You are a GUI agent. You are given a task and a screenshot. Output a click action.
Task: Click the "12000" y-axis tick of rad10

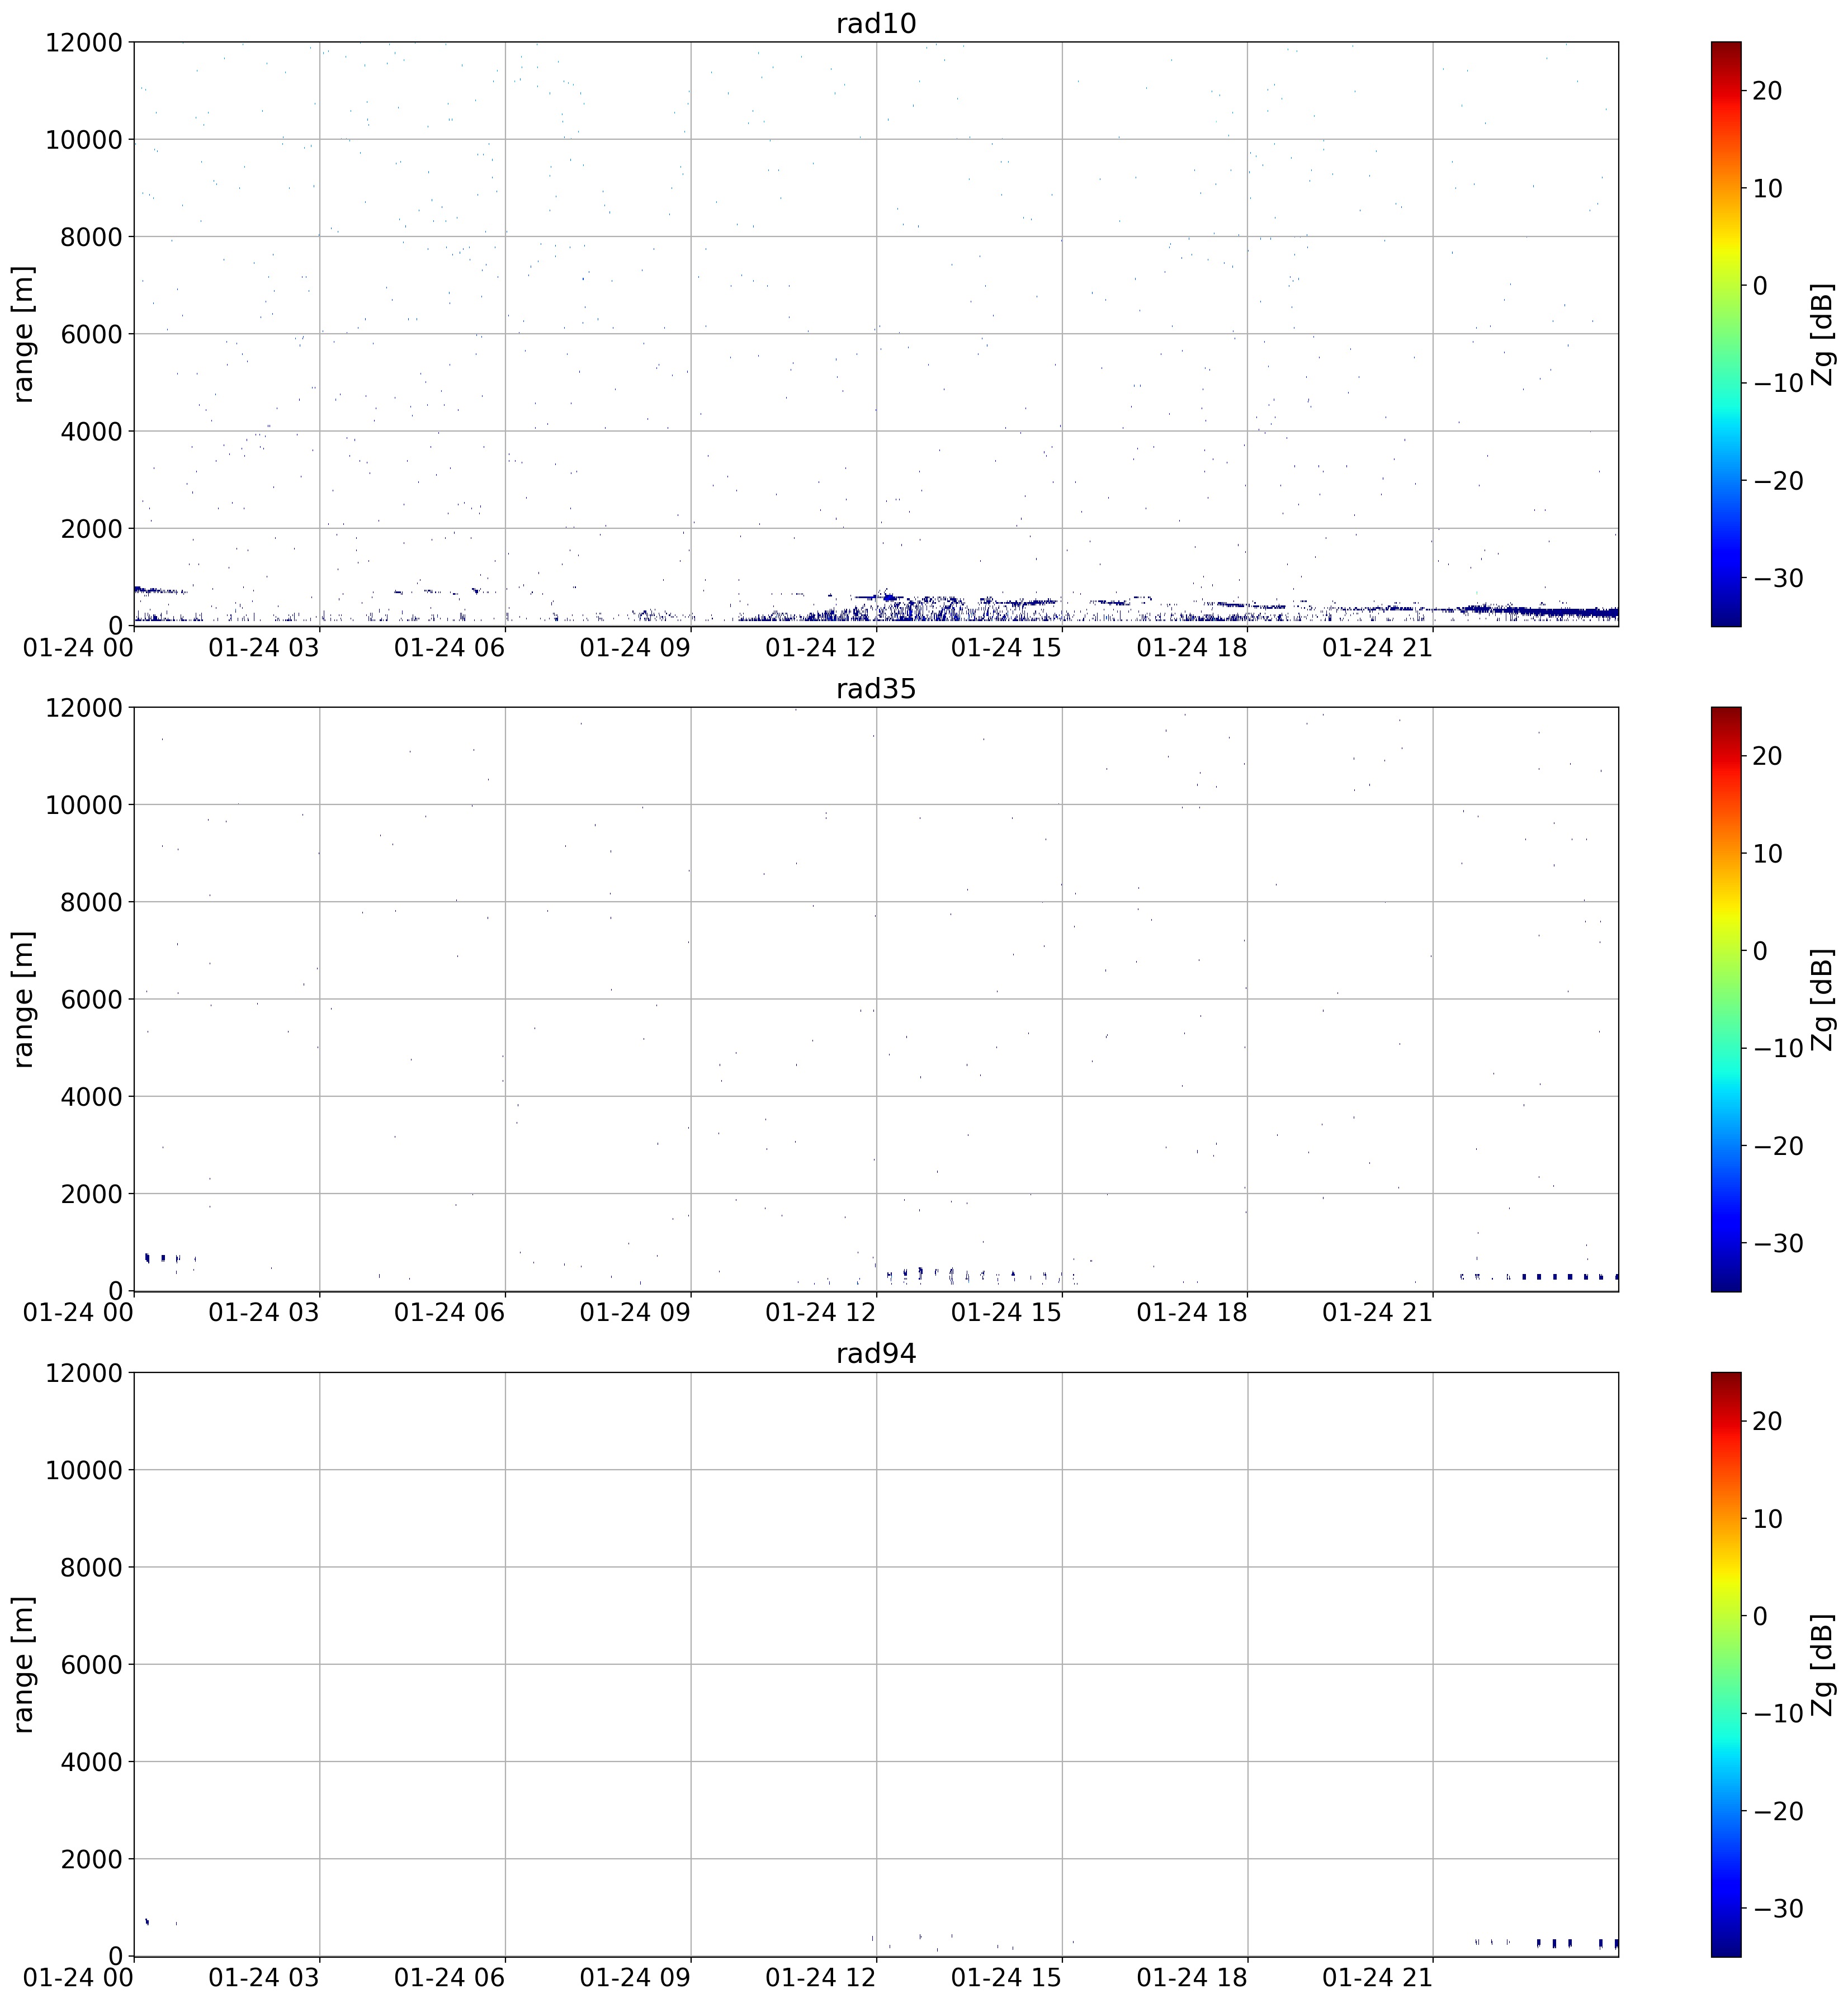[84, 43]
